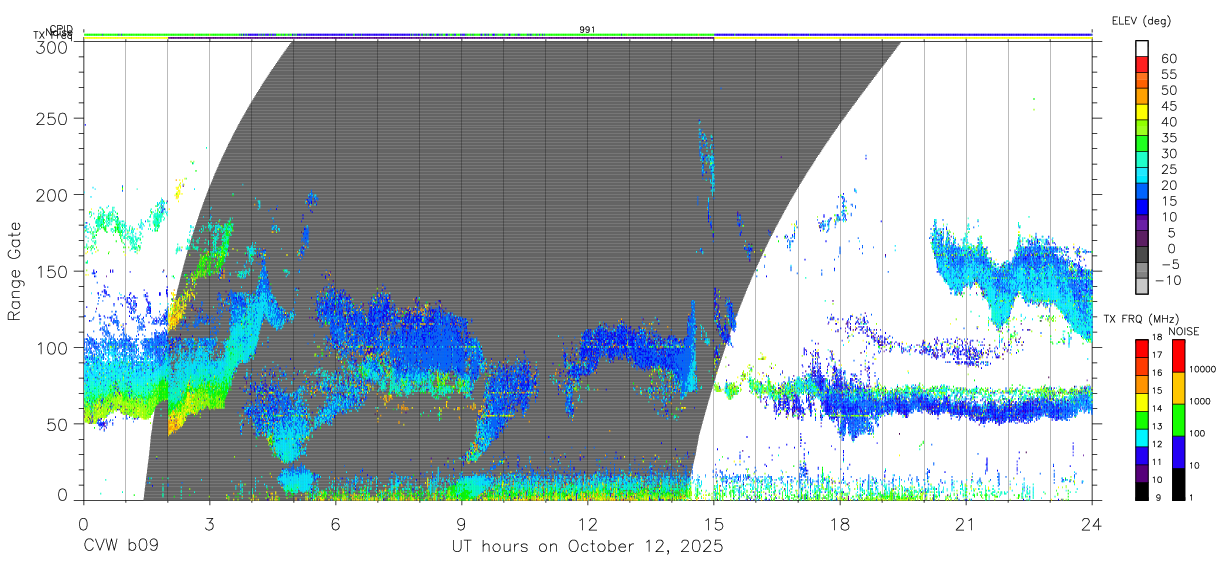
Task: Pick green swatch between 30 and 35 elevation
Action: point(1143,142)
